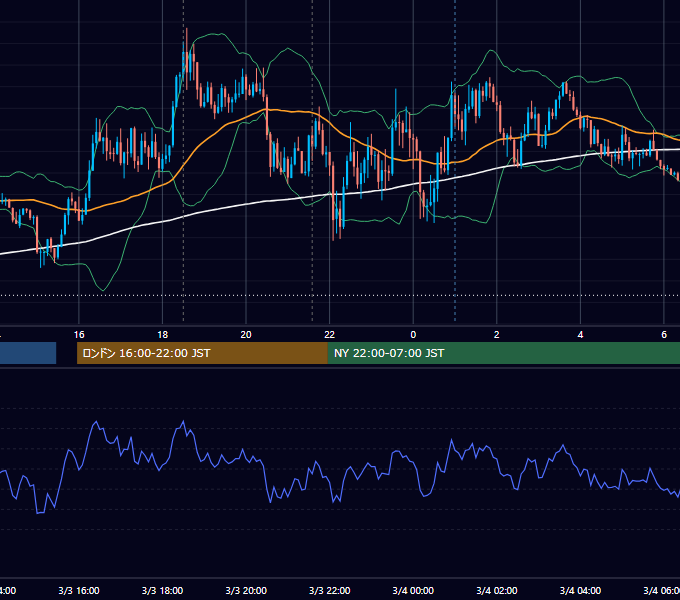The height and width of the screenshot is (600, 680).
Task: Click the 0 hour label on chart axis
Action: (x=413, y=335)
